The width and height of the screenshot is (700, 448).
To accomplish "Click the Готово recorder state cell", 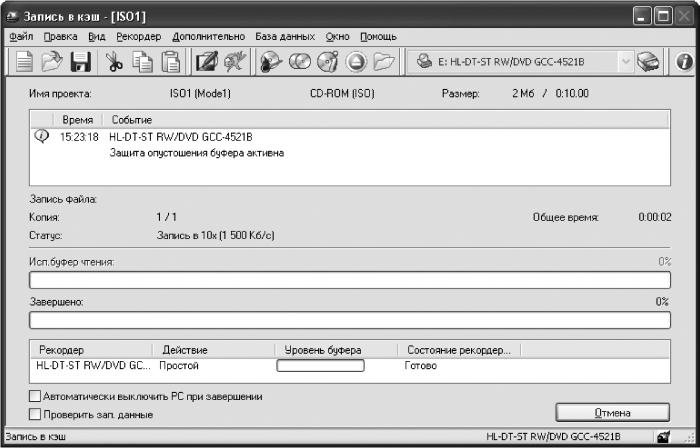I will click(421, 366).
